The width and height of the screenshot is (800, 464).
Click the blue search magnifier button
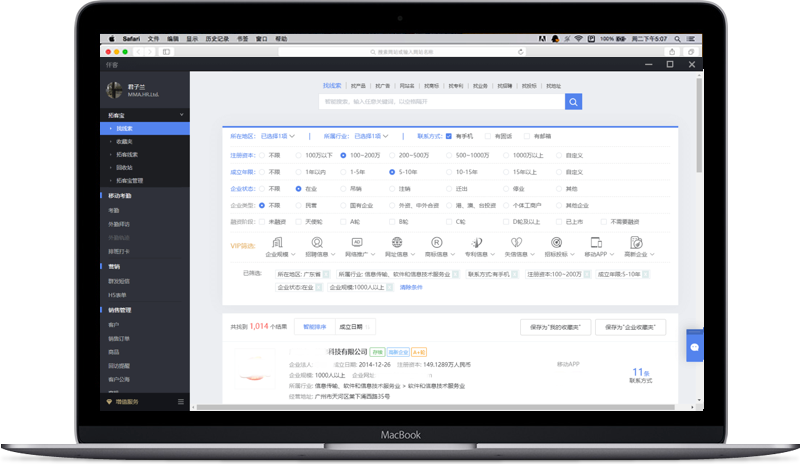[x=573, y=101]
